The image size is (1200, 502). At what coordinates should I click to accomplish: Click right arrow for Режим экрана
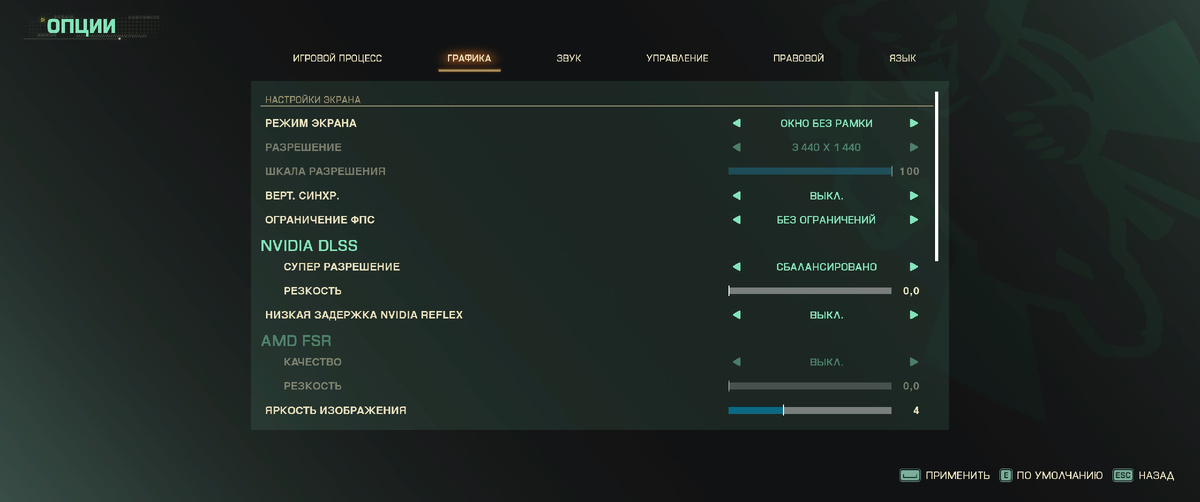click(x=914, y=124)
